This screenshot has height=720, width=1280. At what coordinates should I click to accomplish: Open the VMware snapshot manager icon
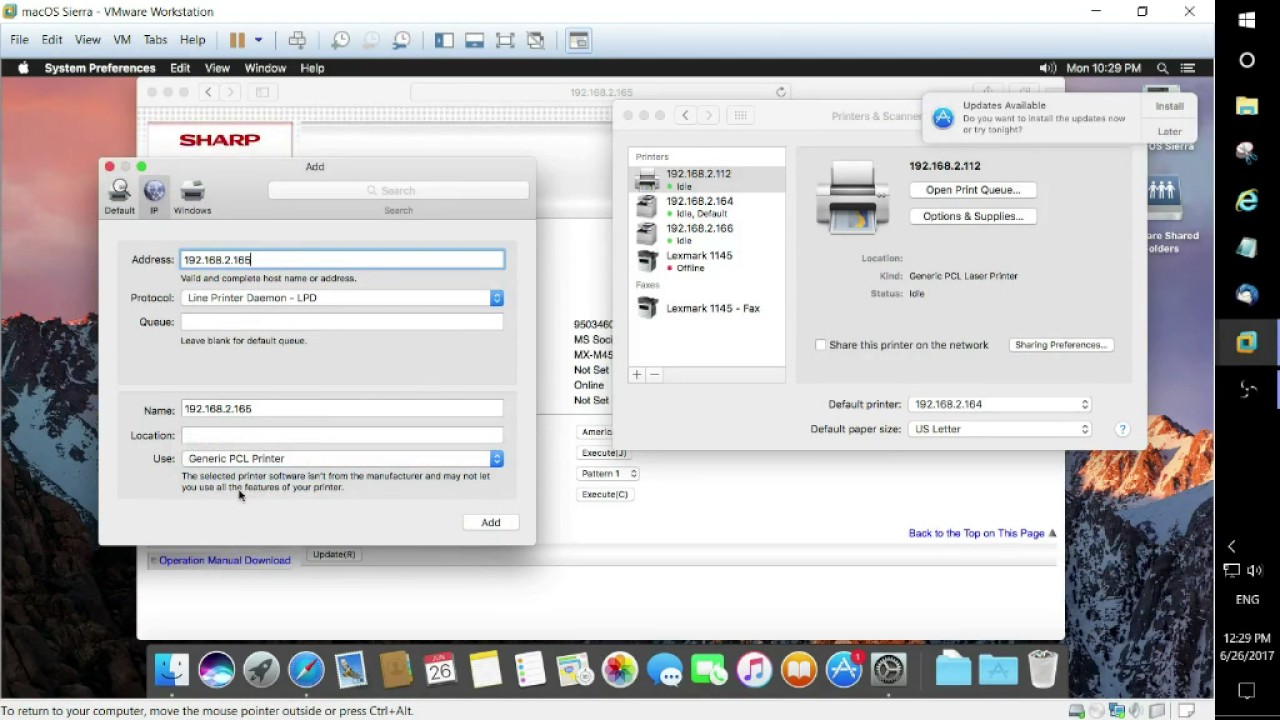[x=401, y=40]
